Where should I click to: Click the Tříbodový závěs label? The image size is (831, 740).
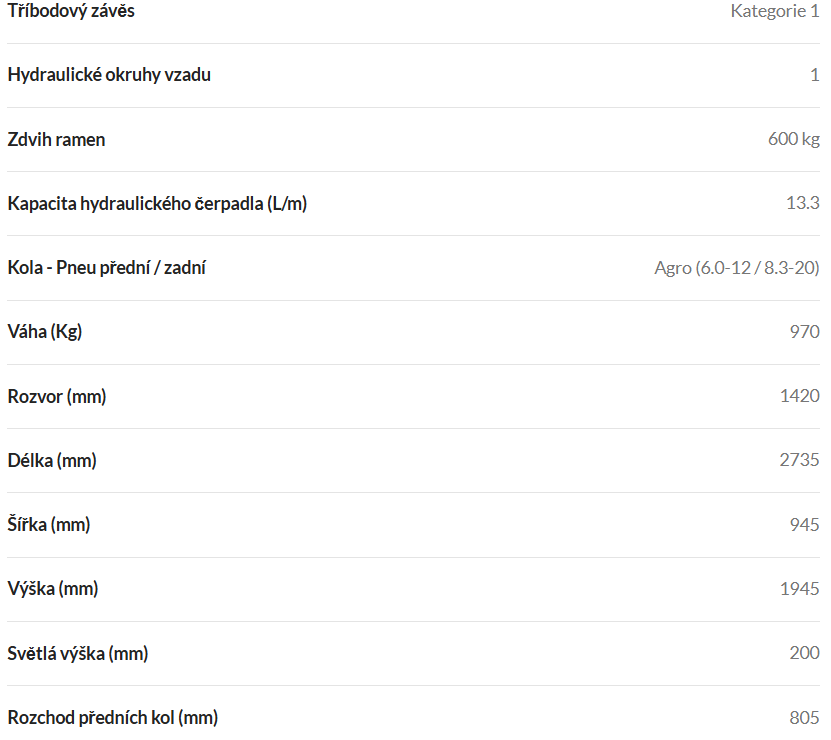click(x=71, y=11)
